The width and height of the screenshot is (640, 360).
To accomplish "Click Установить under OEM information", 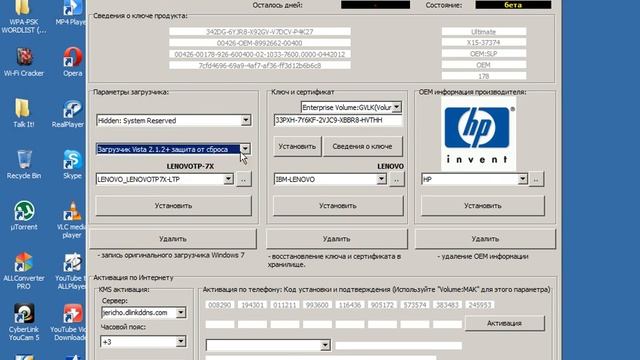I will (x=482, y=206).
